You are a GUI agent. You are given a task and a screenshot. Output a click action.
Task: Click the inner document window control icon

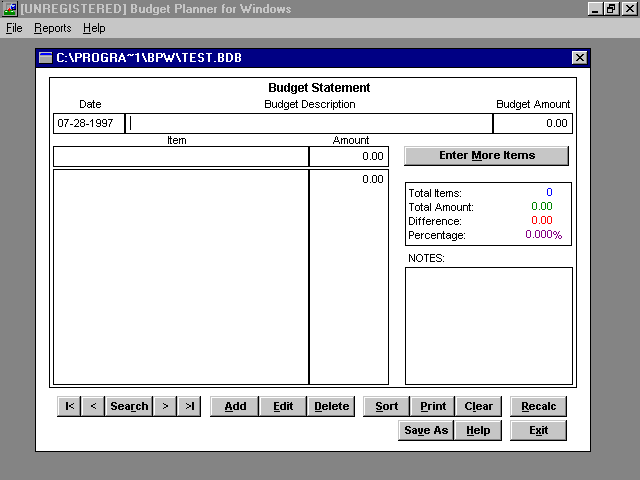pos(45,58)
